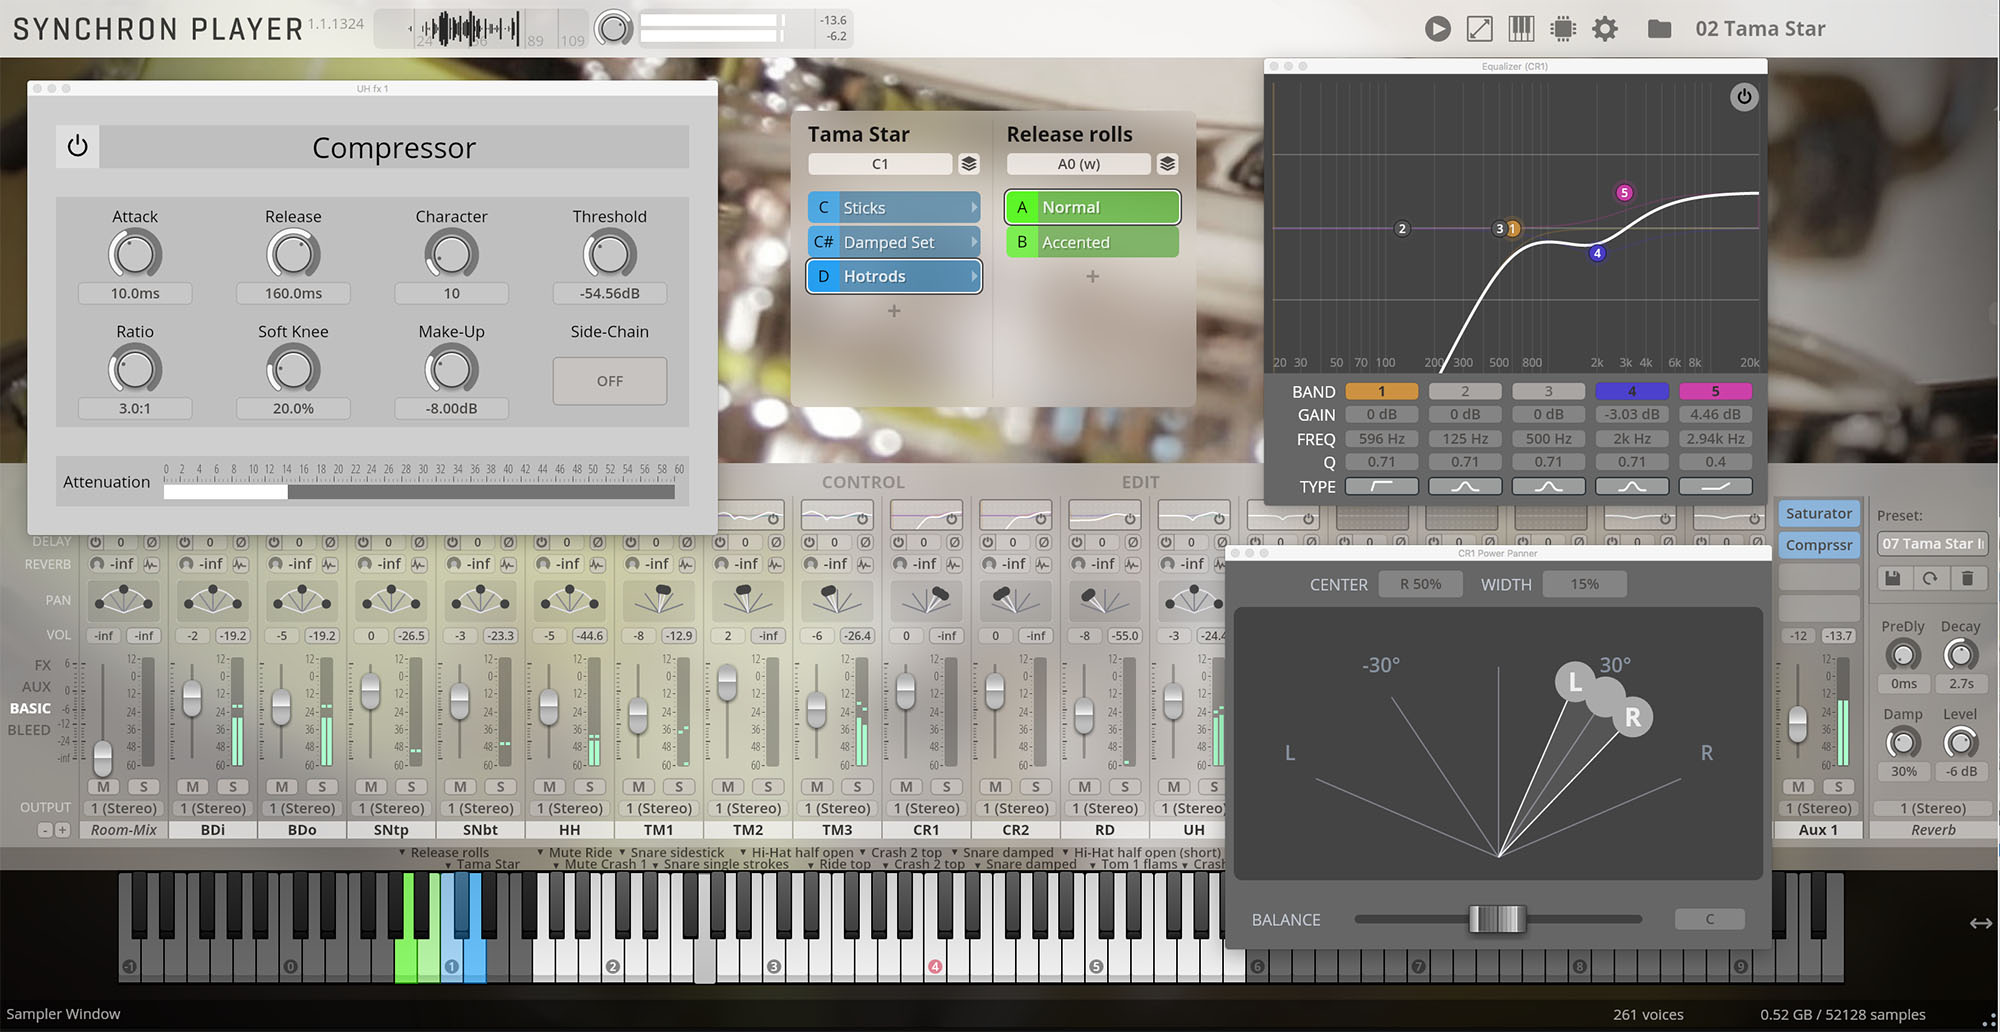Open the EDIT tab
This screenshot has height=1032, width=2000.
coord(1140,482)
